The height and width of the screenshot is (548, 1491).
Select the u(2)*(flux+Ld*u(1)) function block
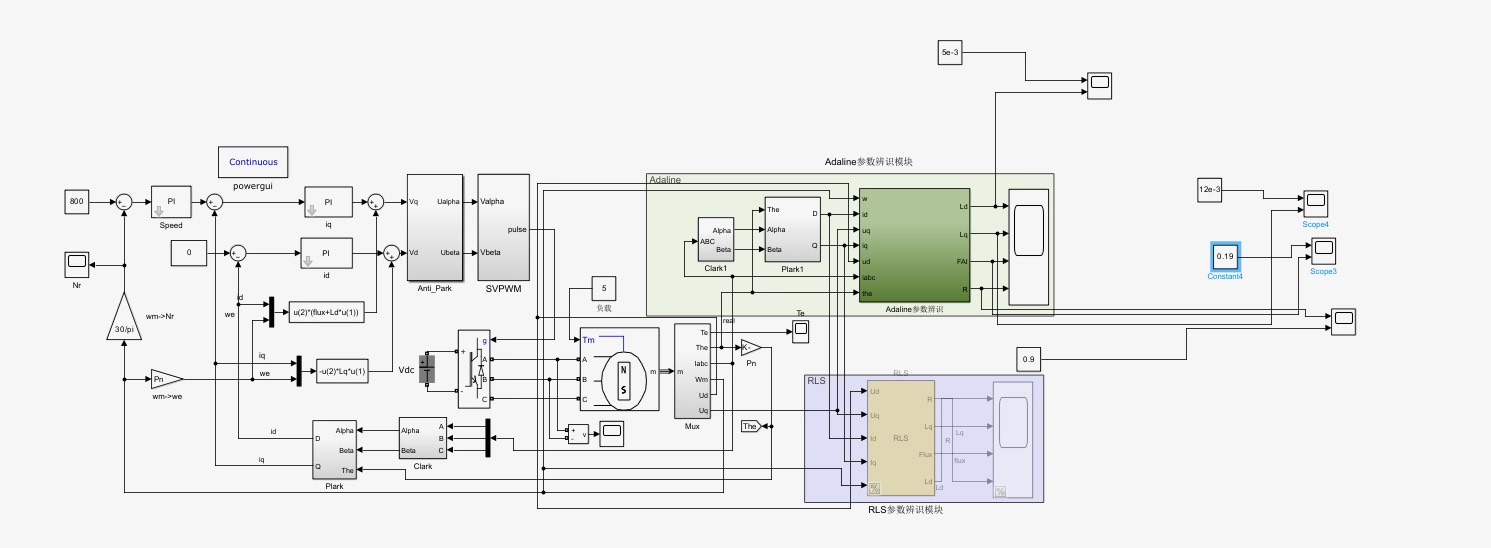coord(326,313)
